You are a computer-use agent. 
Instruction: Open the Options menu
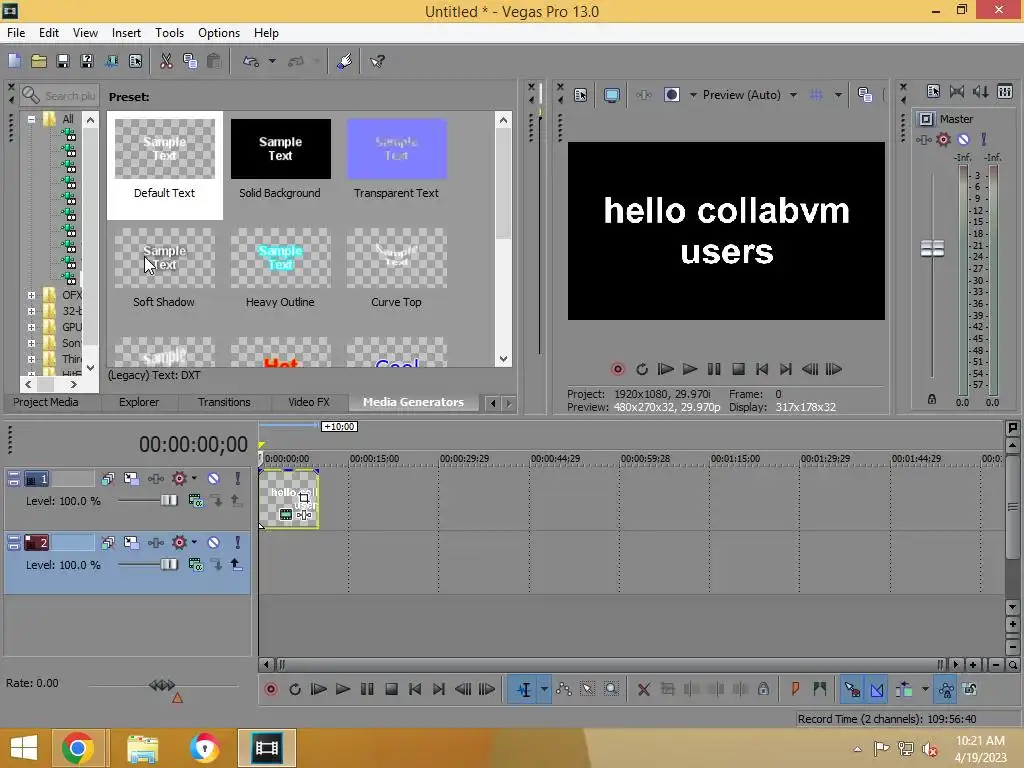pos(219,33)
